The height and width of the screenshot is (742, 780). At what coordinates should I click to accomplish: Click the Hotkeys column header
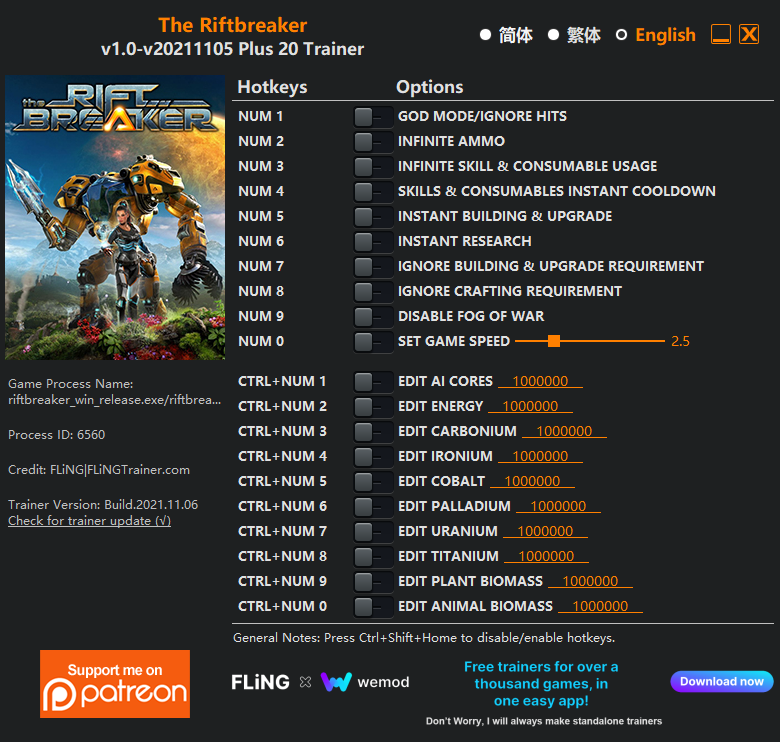click(x=273, y=87)
